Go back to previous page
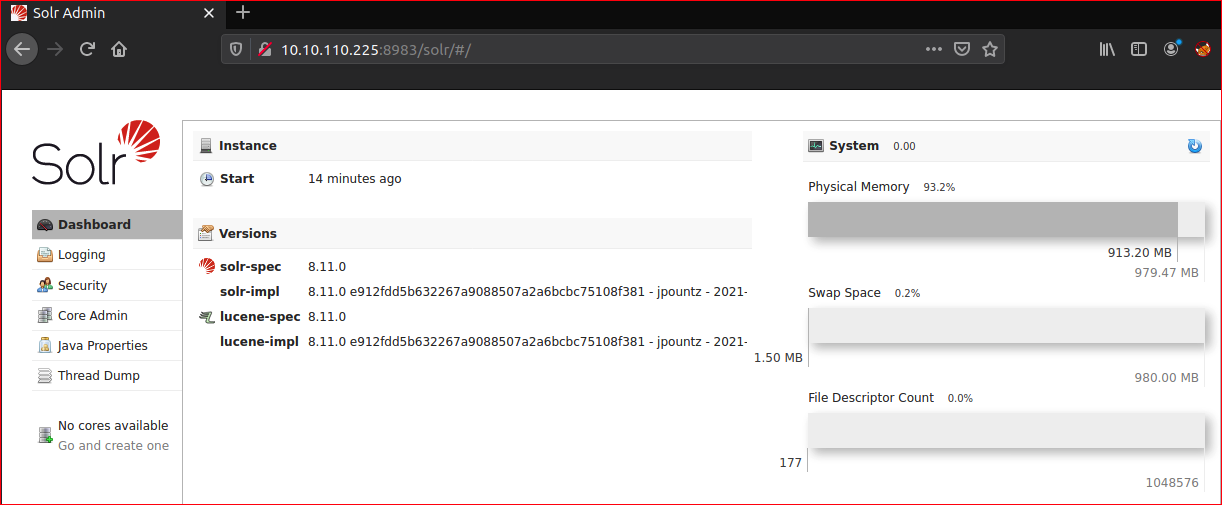 point(22,49)
